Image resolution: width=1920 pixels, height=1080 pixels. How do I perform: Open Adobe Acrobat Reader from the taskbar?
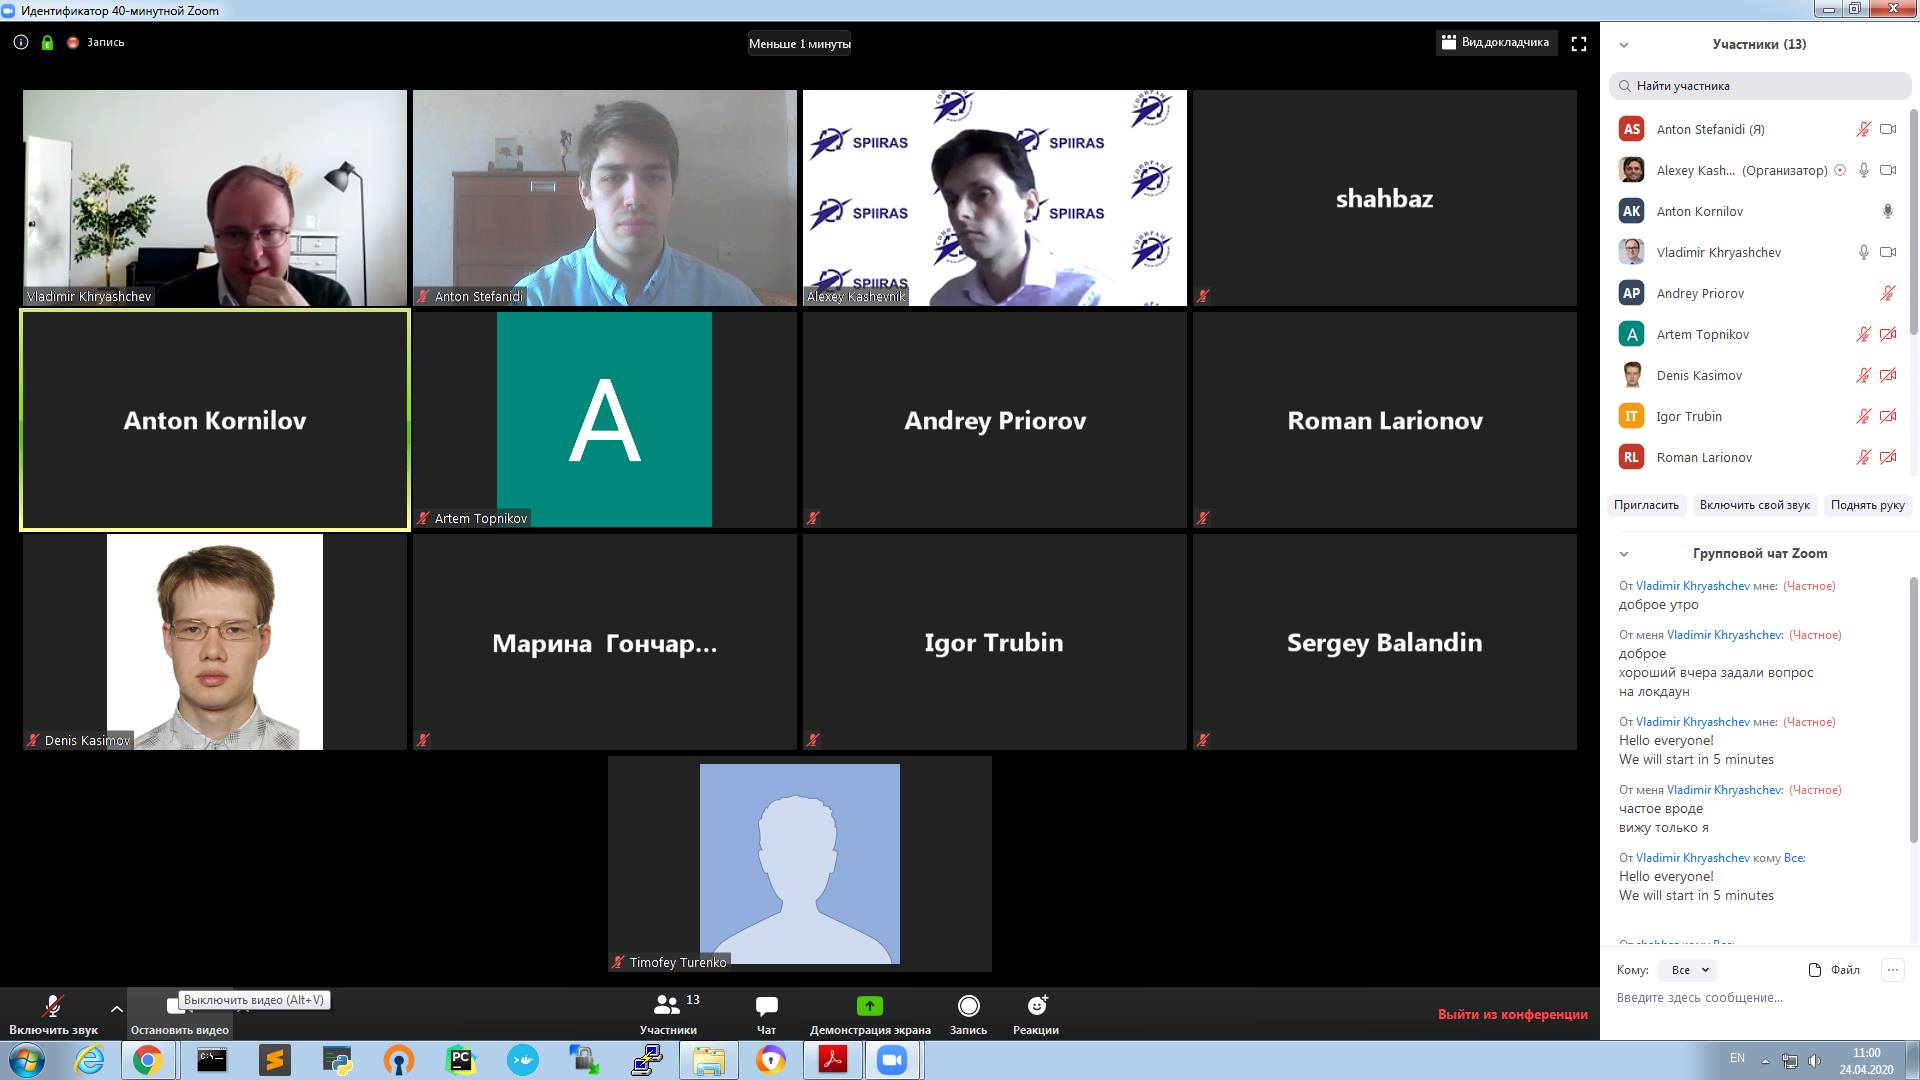pyautogui.click(x=833, y=1060)
